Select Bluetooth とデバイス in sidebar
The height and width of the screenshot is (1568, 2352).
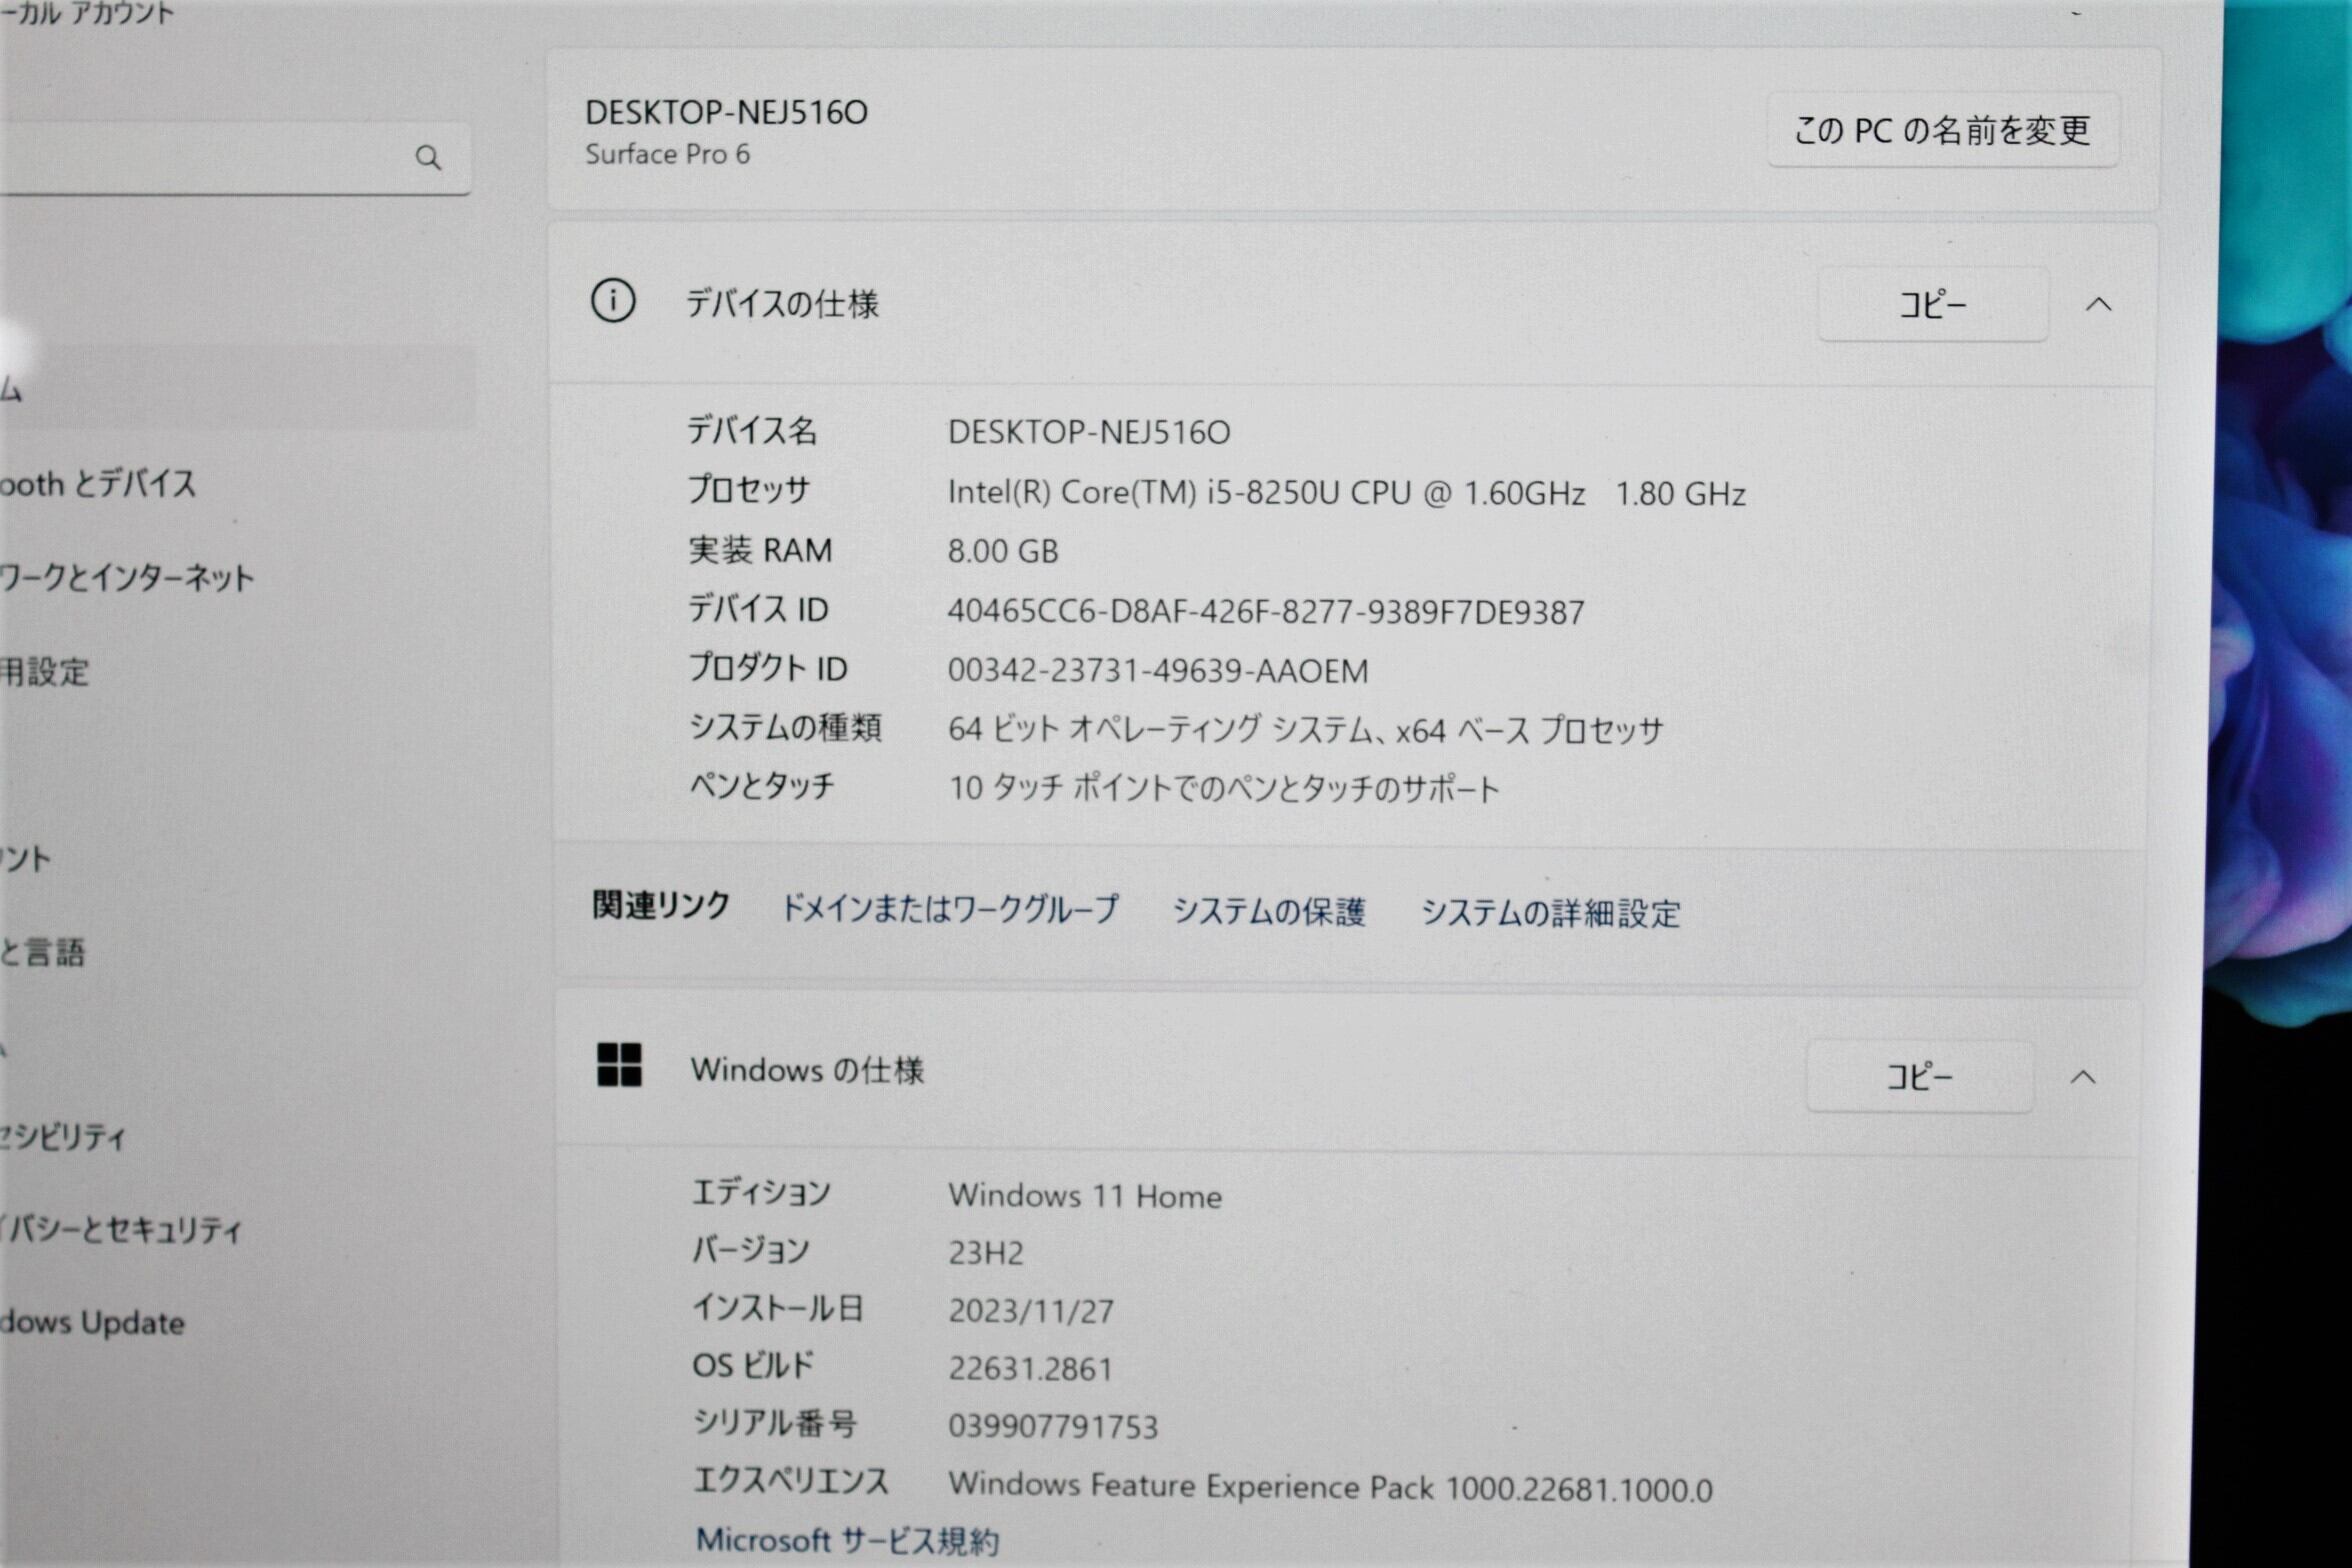[100, 485]
